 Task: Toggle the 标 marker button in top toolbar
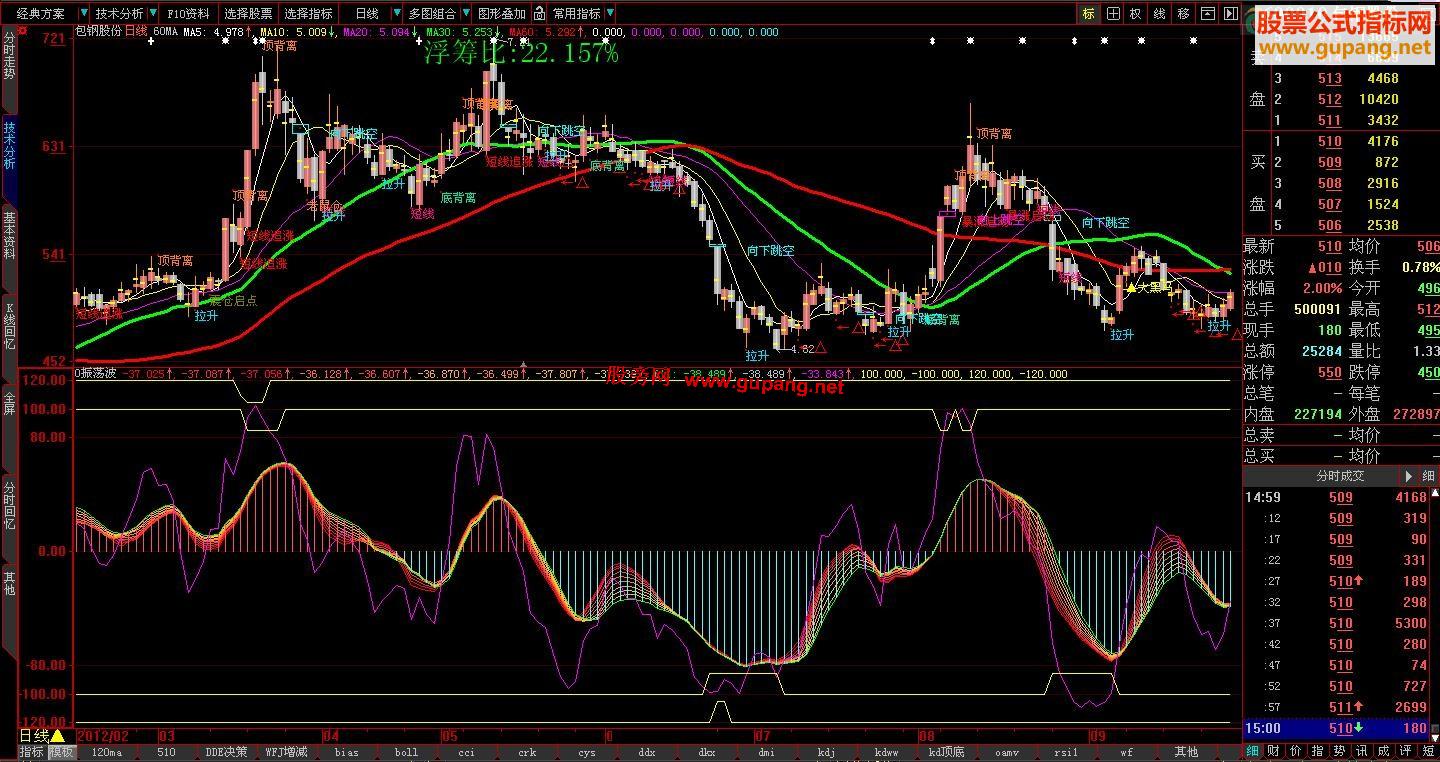point(1088,14)
